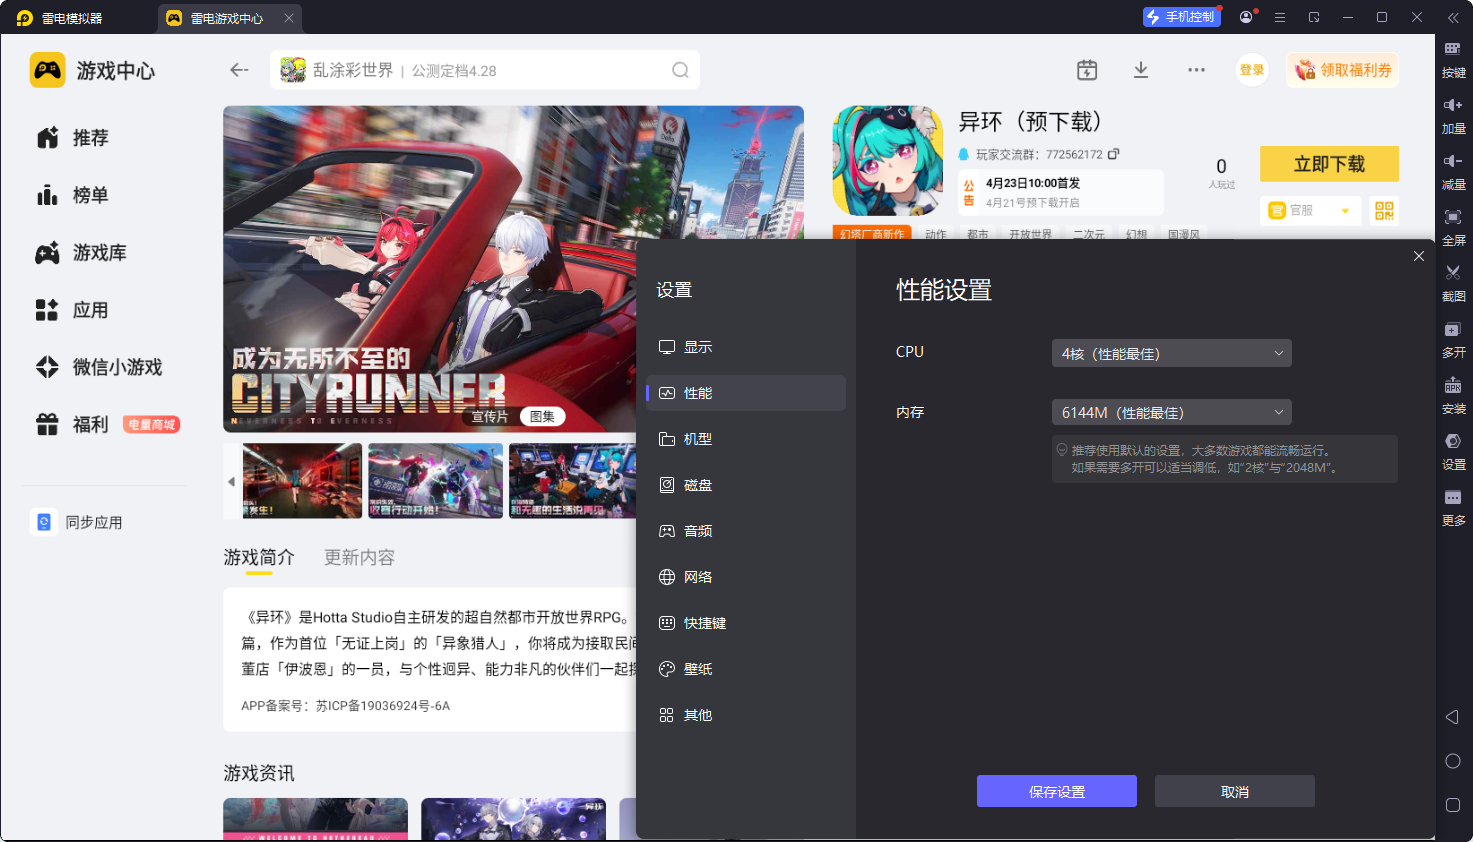Open the user account icon in title bar

(1246, 17)
